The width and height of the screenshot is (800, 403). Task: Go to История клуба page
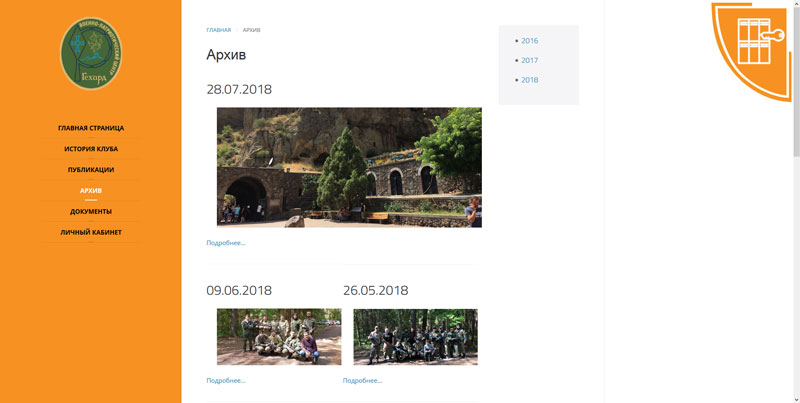91,149
